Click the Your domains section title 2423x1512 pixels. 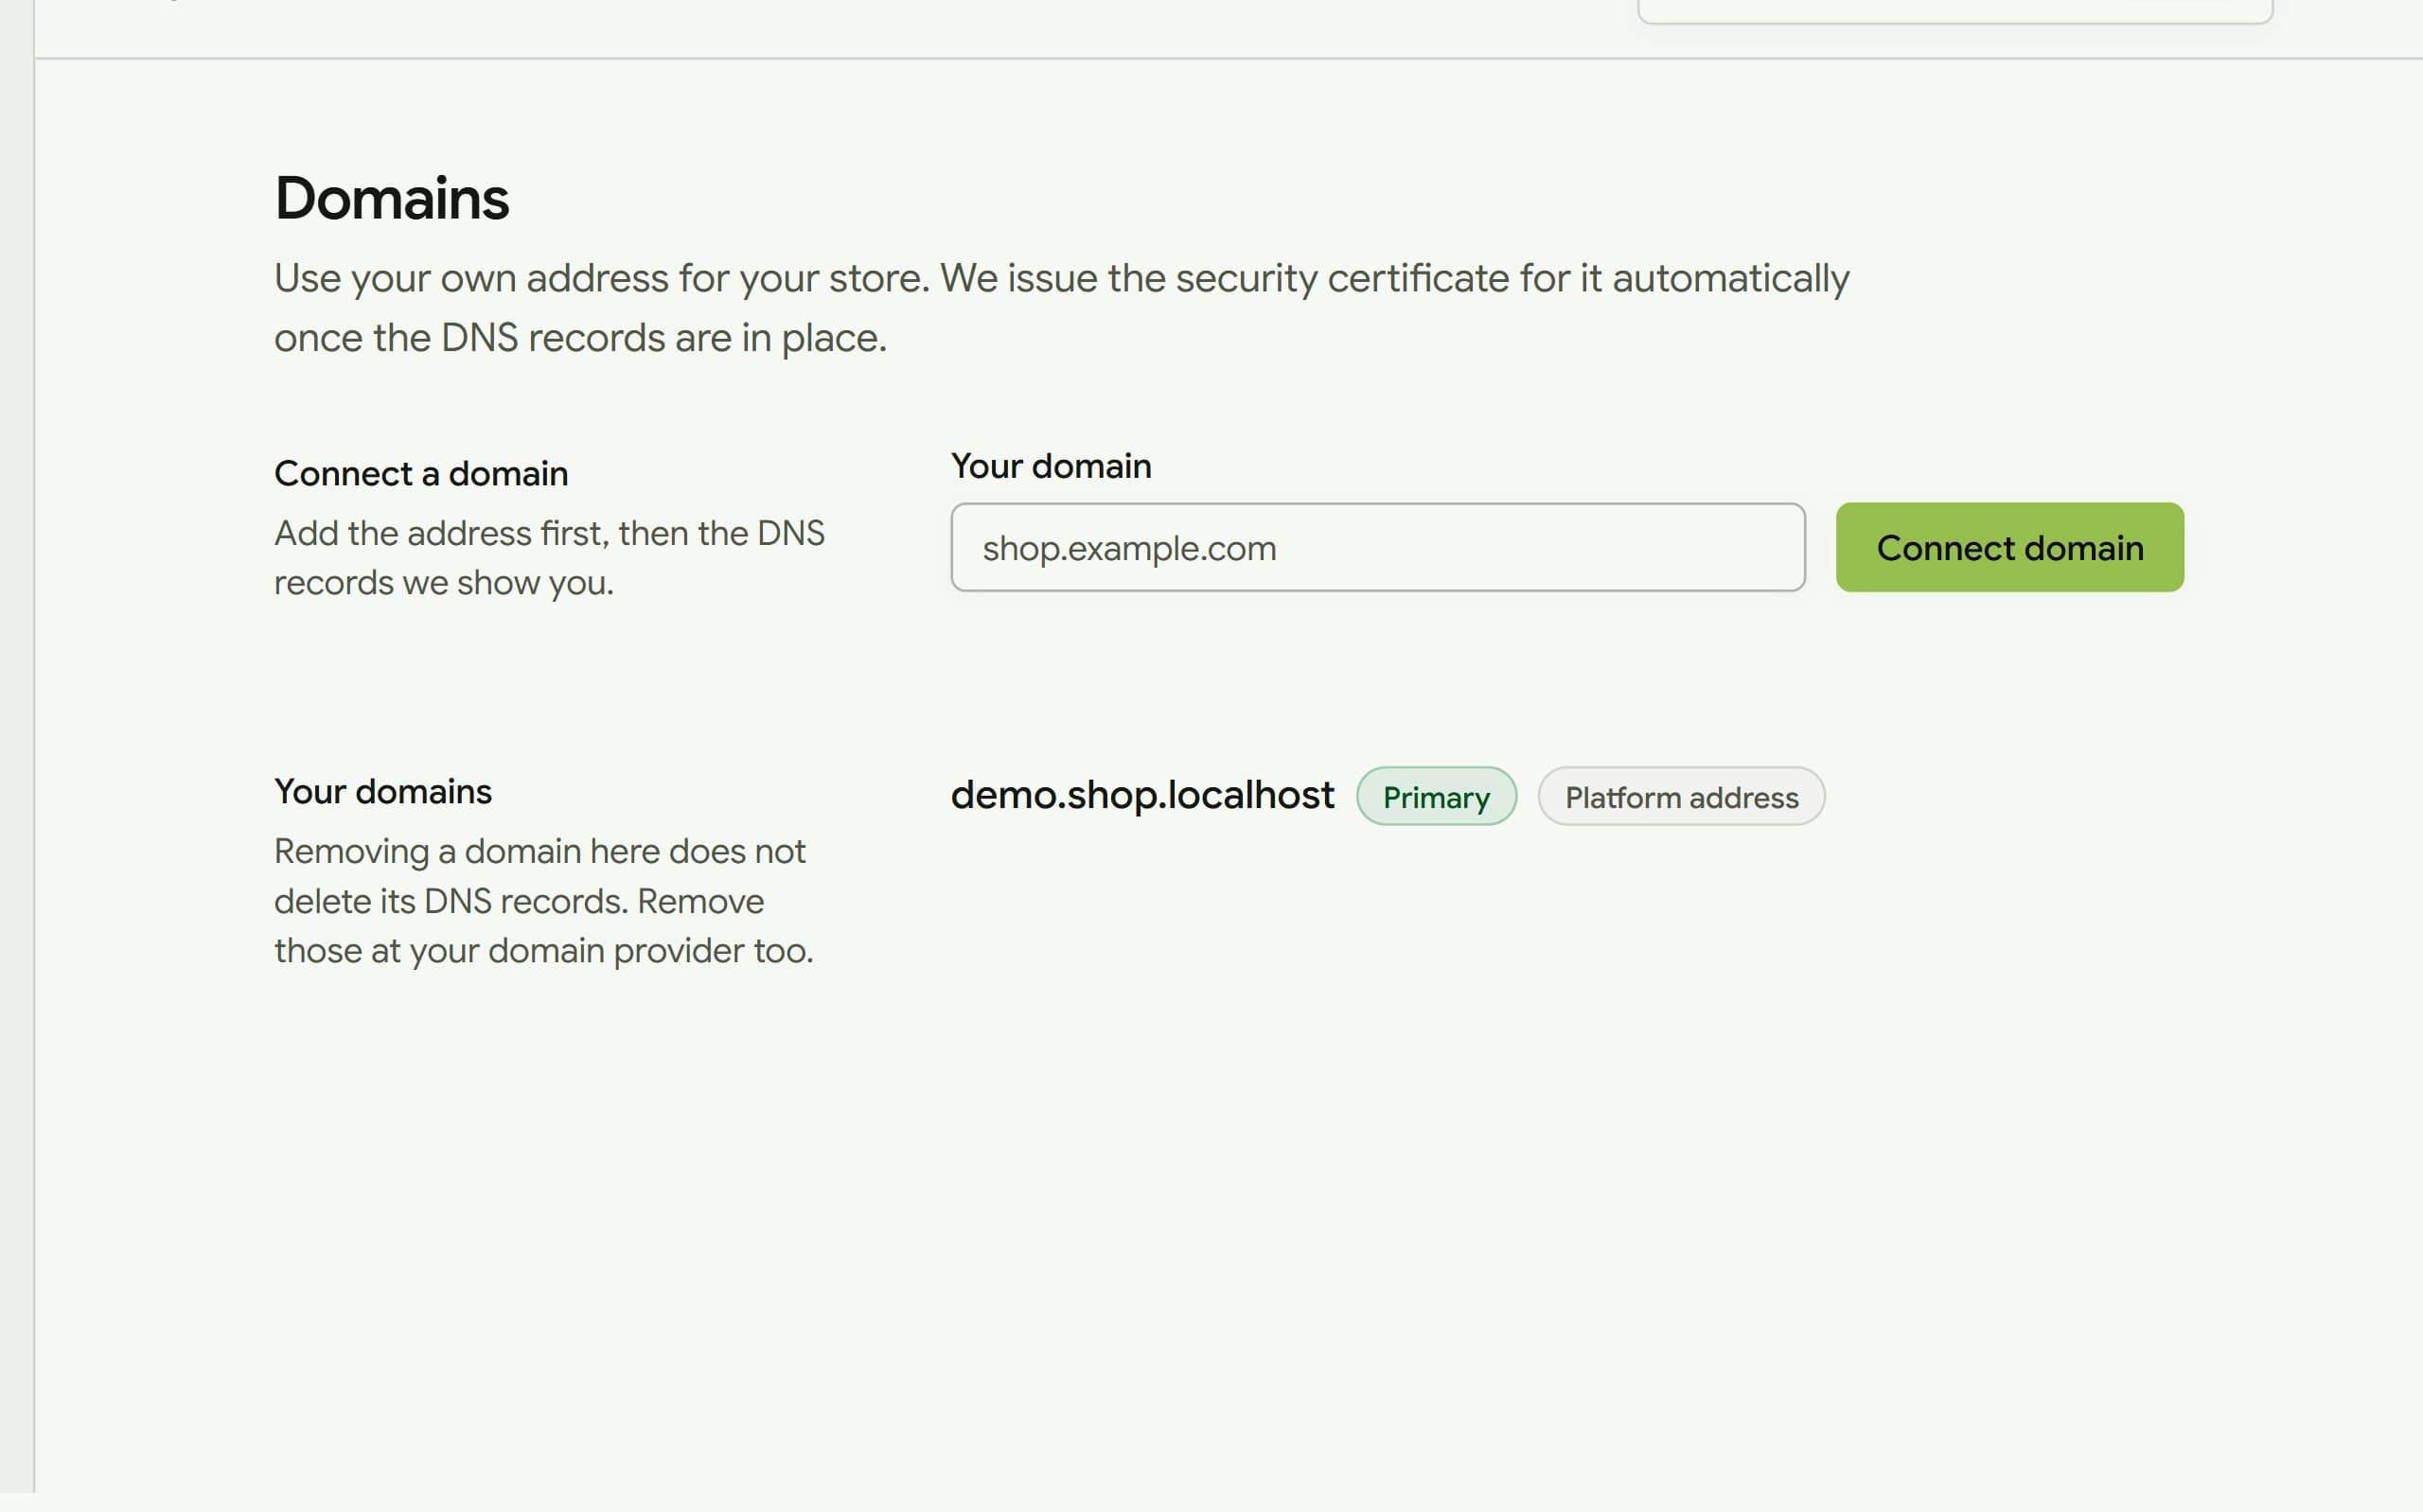tap(383, 791)
